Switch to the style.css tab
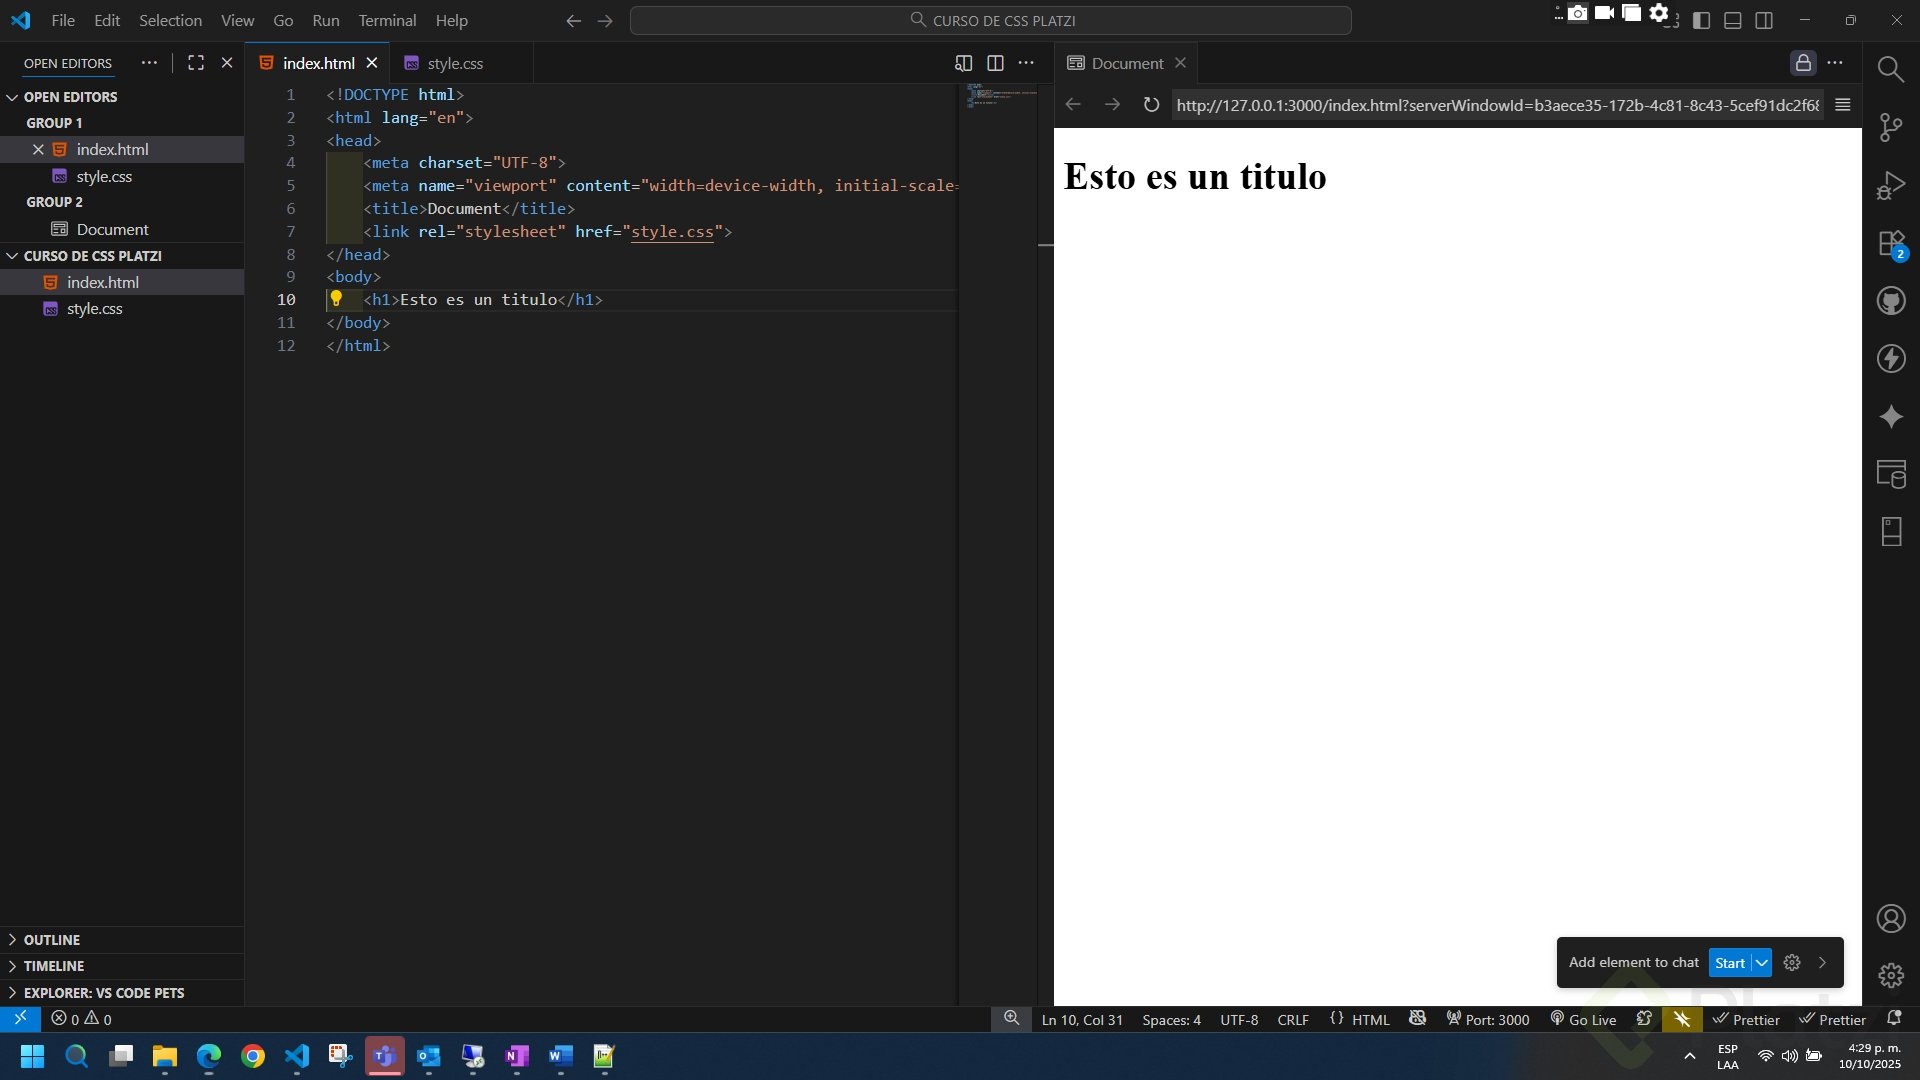This screenshot has width=1920, height=1080. (454, 63)
